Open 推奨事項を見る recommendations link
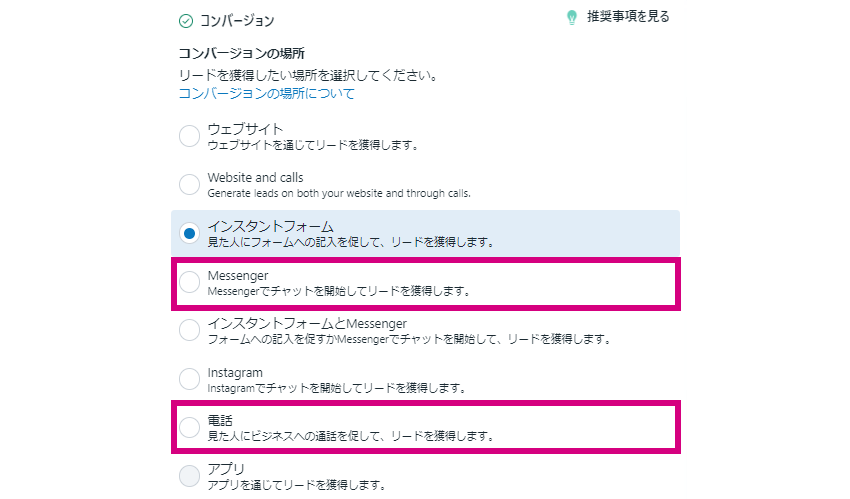The width and height of the screenshot is (850, 499). (628, 17)
